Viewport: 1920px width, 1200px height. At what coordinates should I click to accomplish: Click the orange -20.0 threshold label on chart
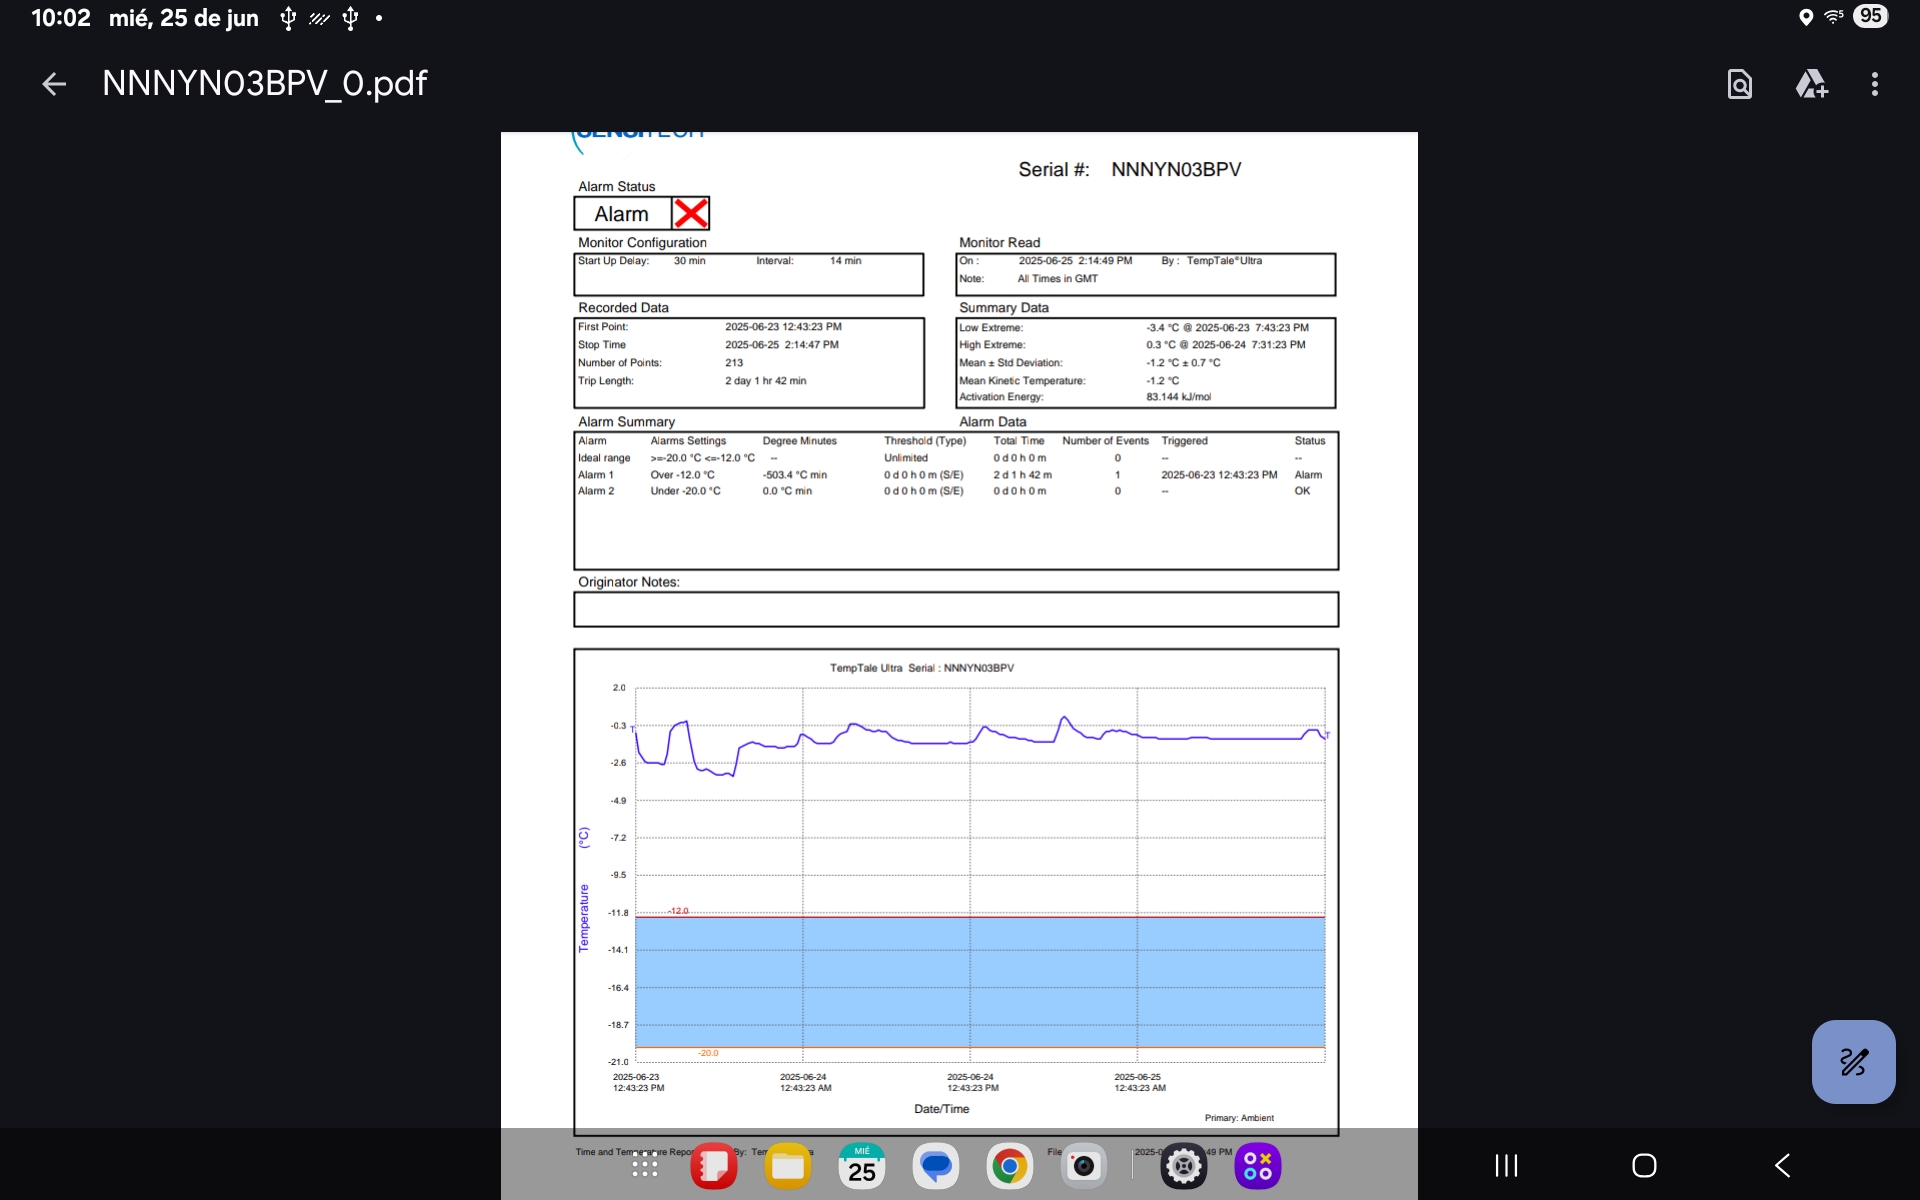(708, 1053)
